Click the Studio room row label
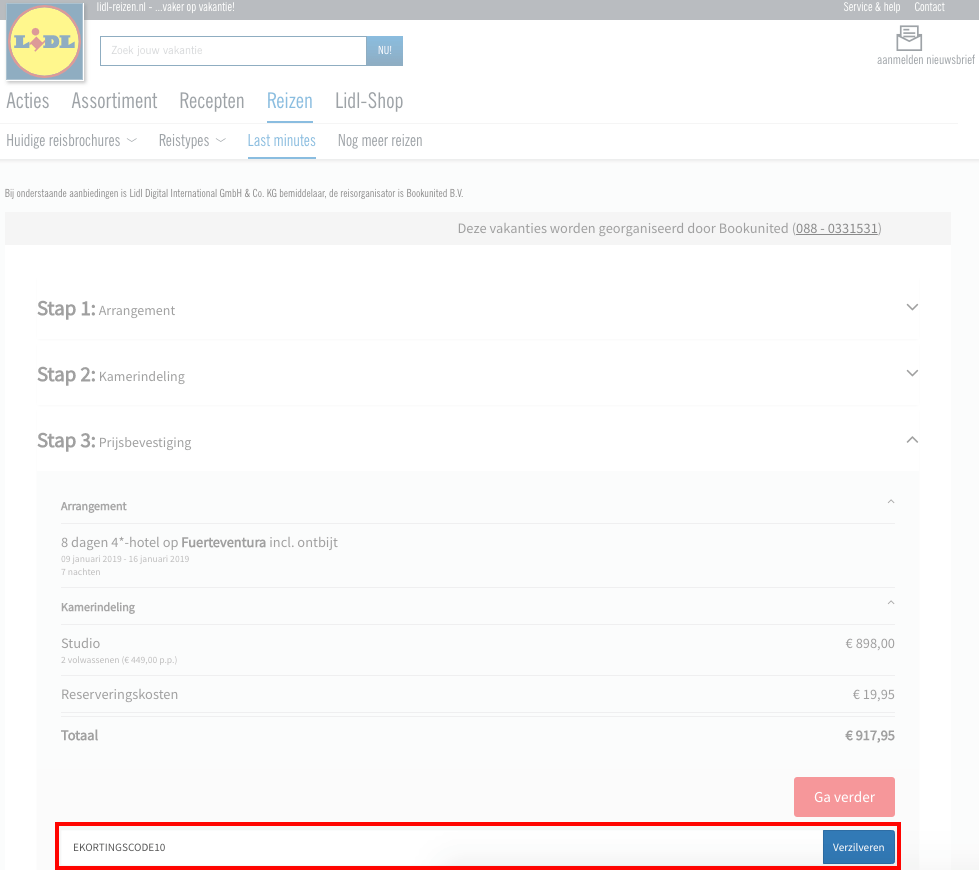979x870 pixels. (81, 643)
